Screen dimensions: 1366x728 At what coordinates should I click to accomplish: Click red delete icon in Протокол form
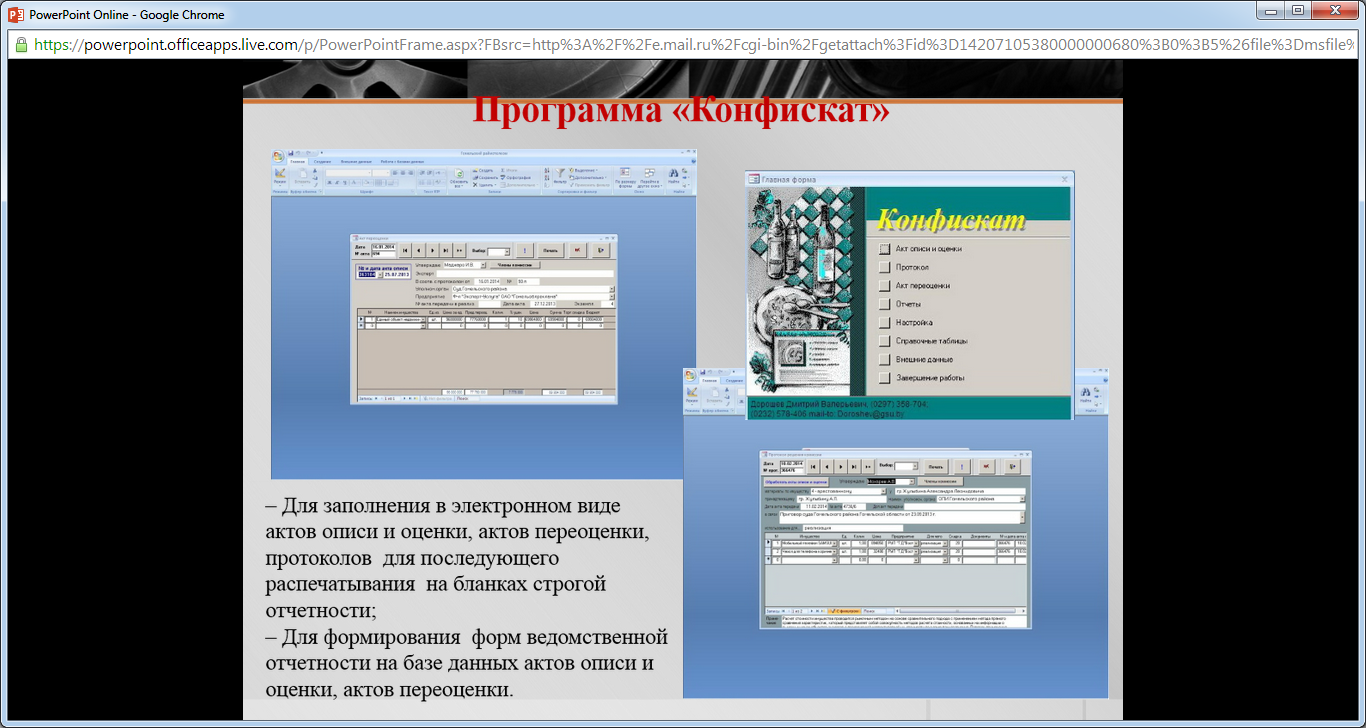pos(986,467)
